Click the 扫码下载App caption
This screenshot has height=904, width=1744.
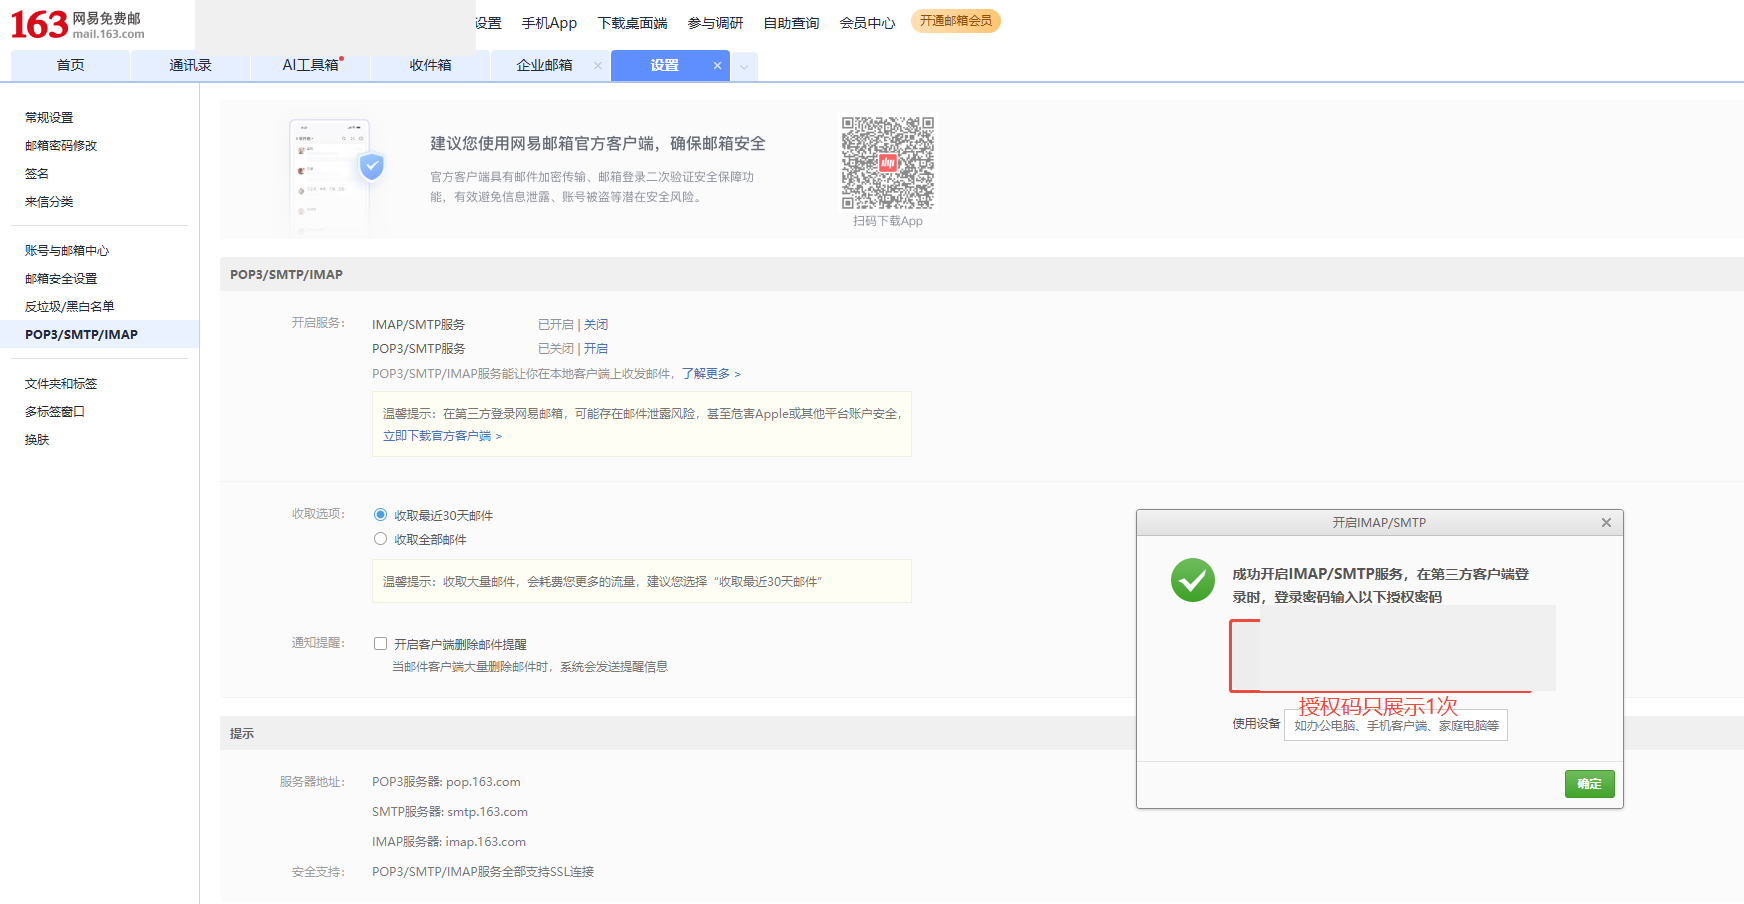coord(888,221)
